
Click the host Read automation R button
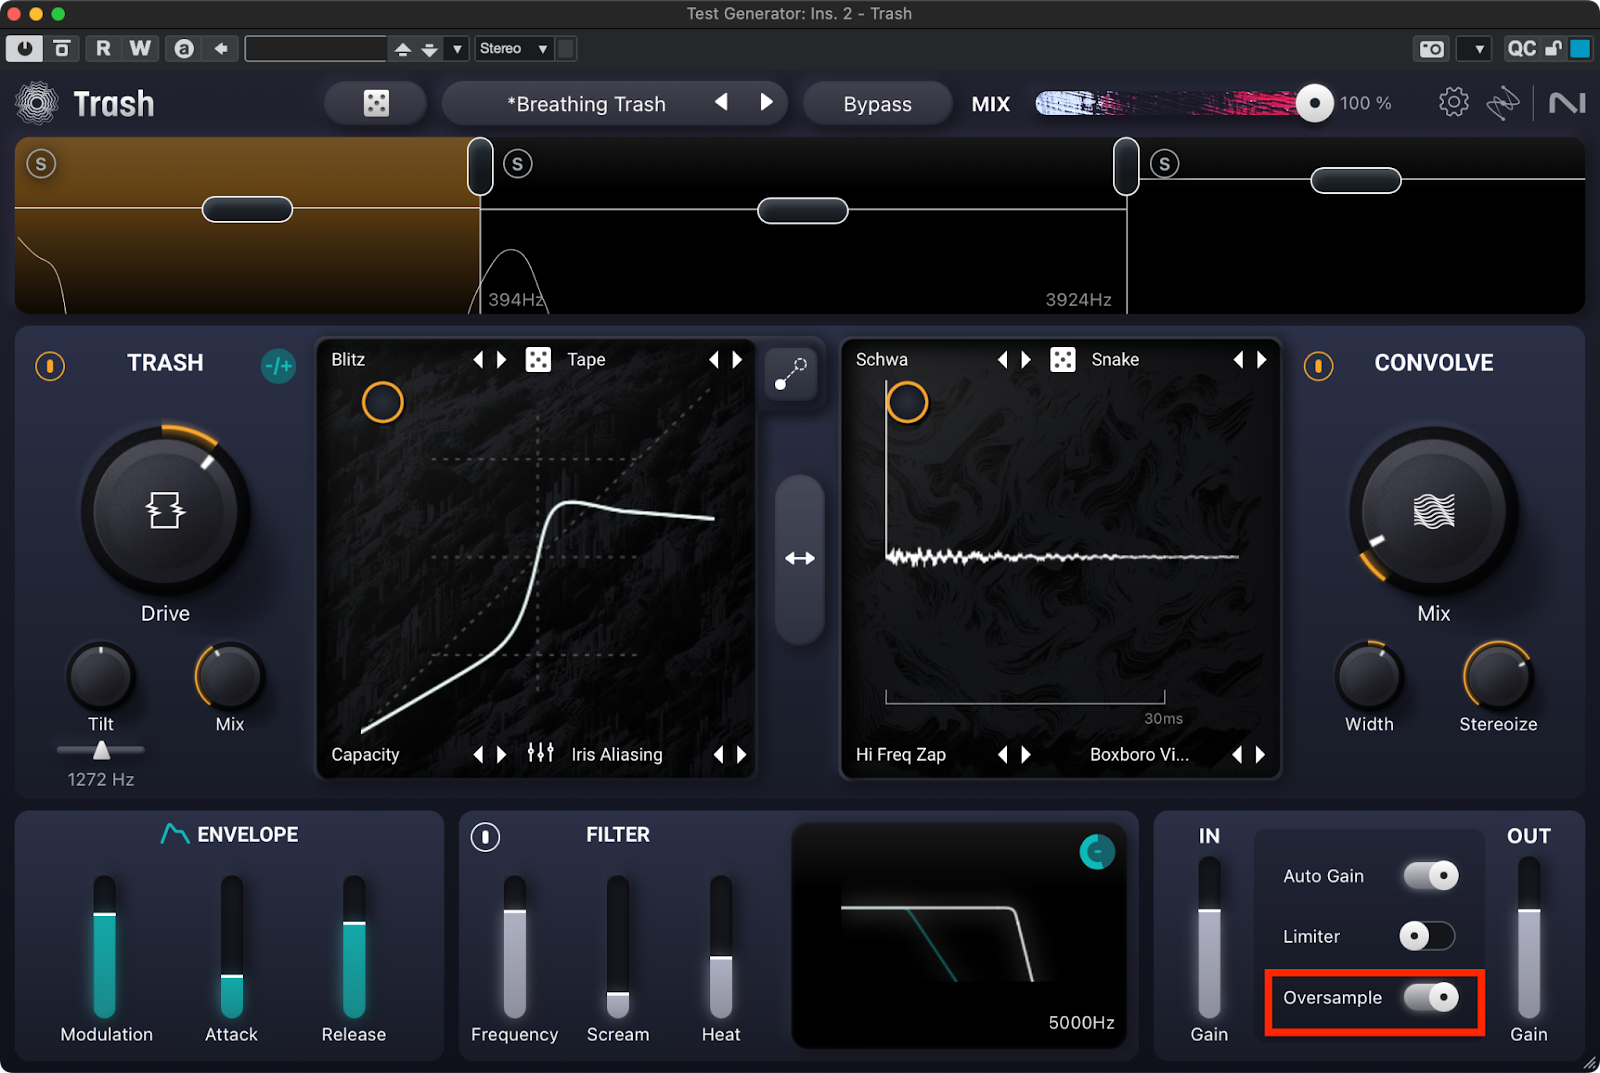pyautogui.click(x=103, y=48)
